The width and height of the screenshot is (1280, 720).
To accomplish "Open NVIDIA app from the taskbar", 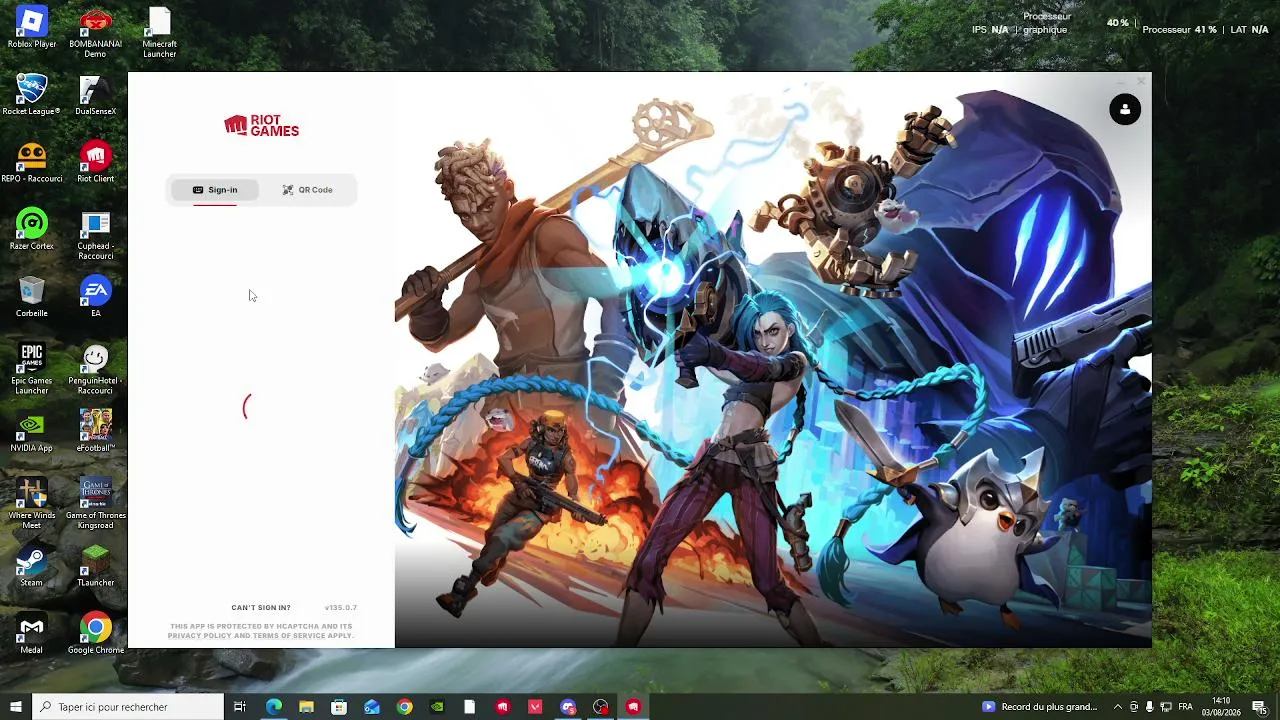I will click(x=437, y=707).
